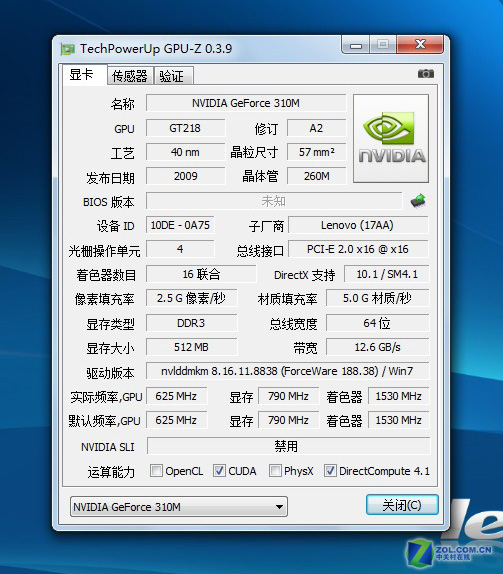The height and width of the screenshot is (574, 503).
Task: Click the bus width field 64 位
Action: click(377, 323)
